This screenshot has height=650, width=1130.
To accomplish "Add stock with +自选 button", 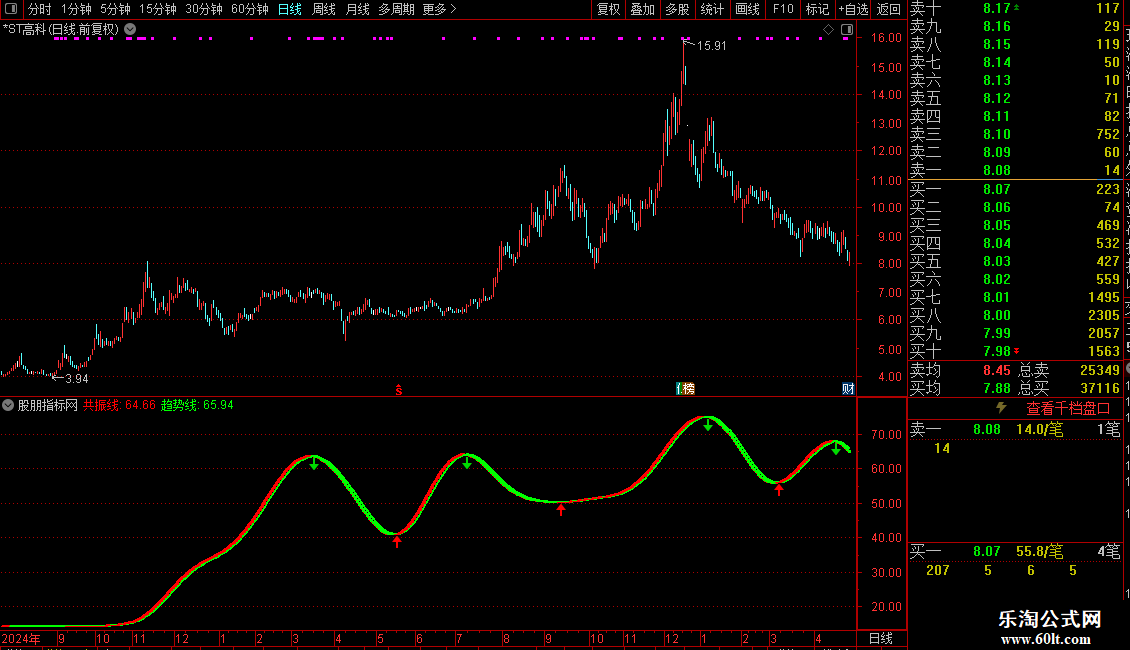I will [x=853, y=9].
